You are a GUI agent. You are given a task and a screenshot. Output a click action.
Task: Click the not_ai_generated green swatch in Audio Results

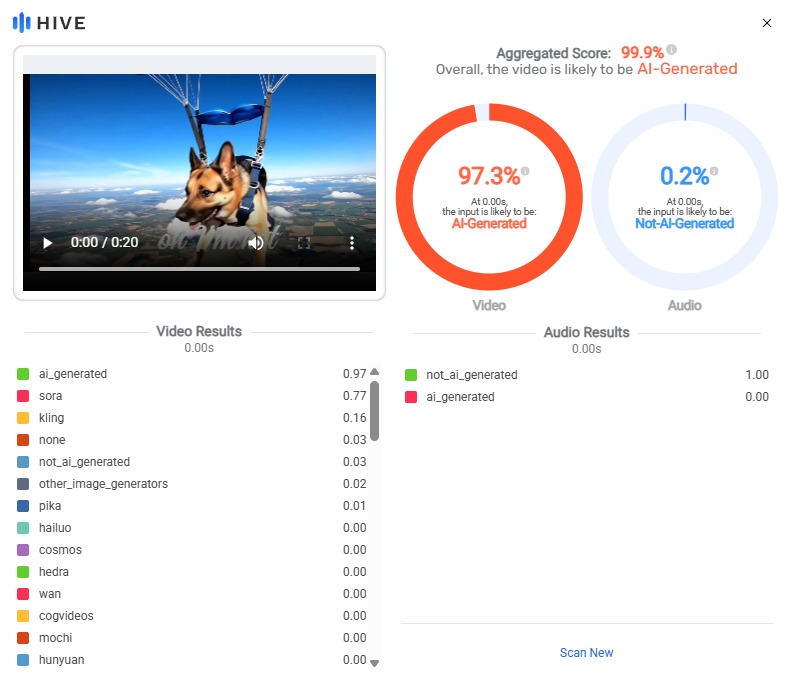411,375
